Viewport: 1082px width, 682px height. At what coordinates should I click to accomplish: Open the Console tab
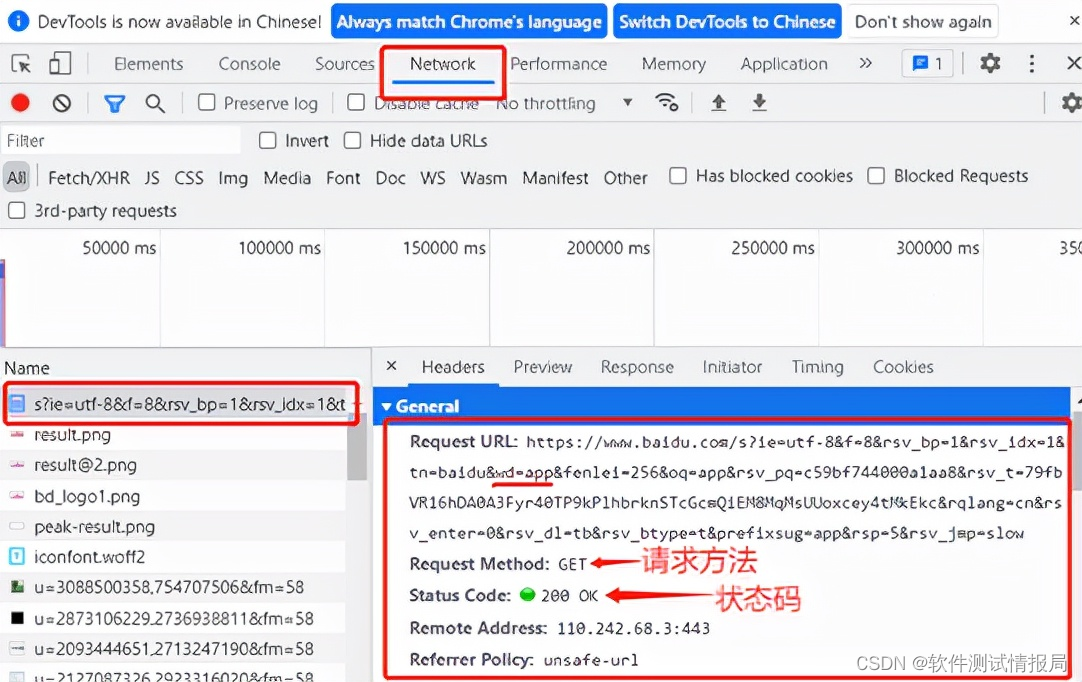tap(249, 64)
